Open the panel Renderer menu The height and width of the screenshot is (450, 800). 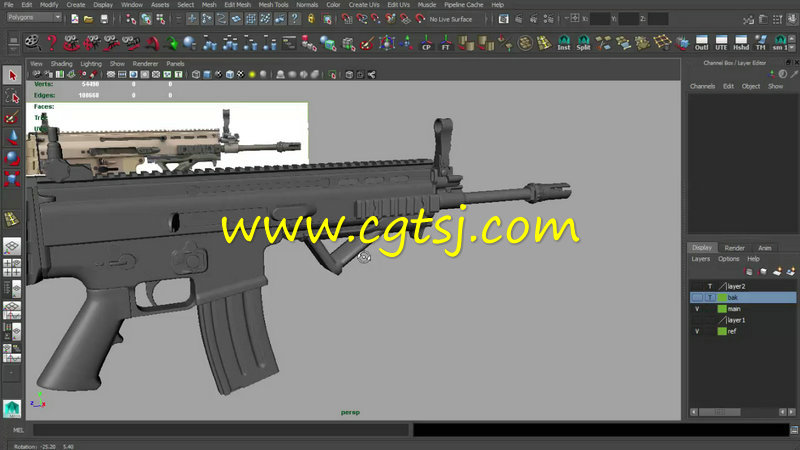(145, 64)
